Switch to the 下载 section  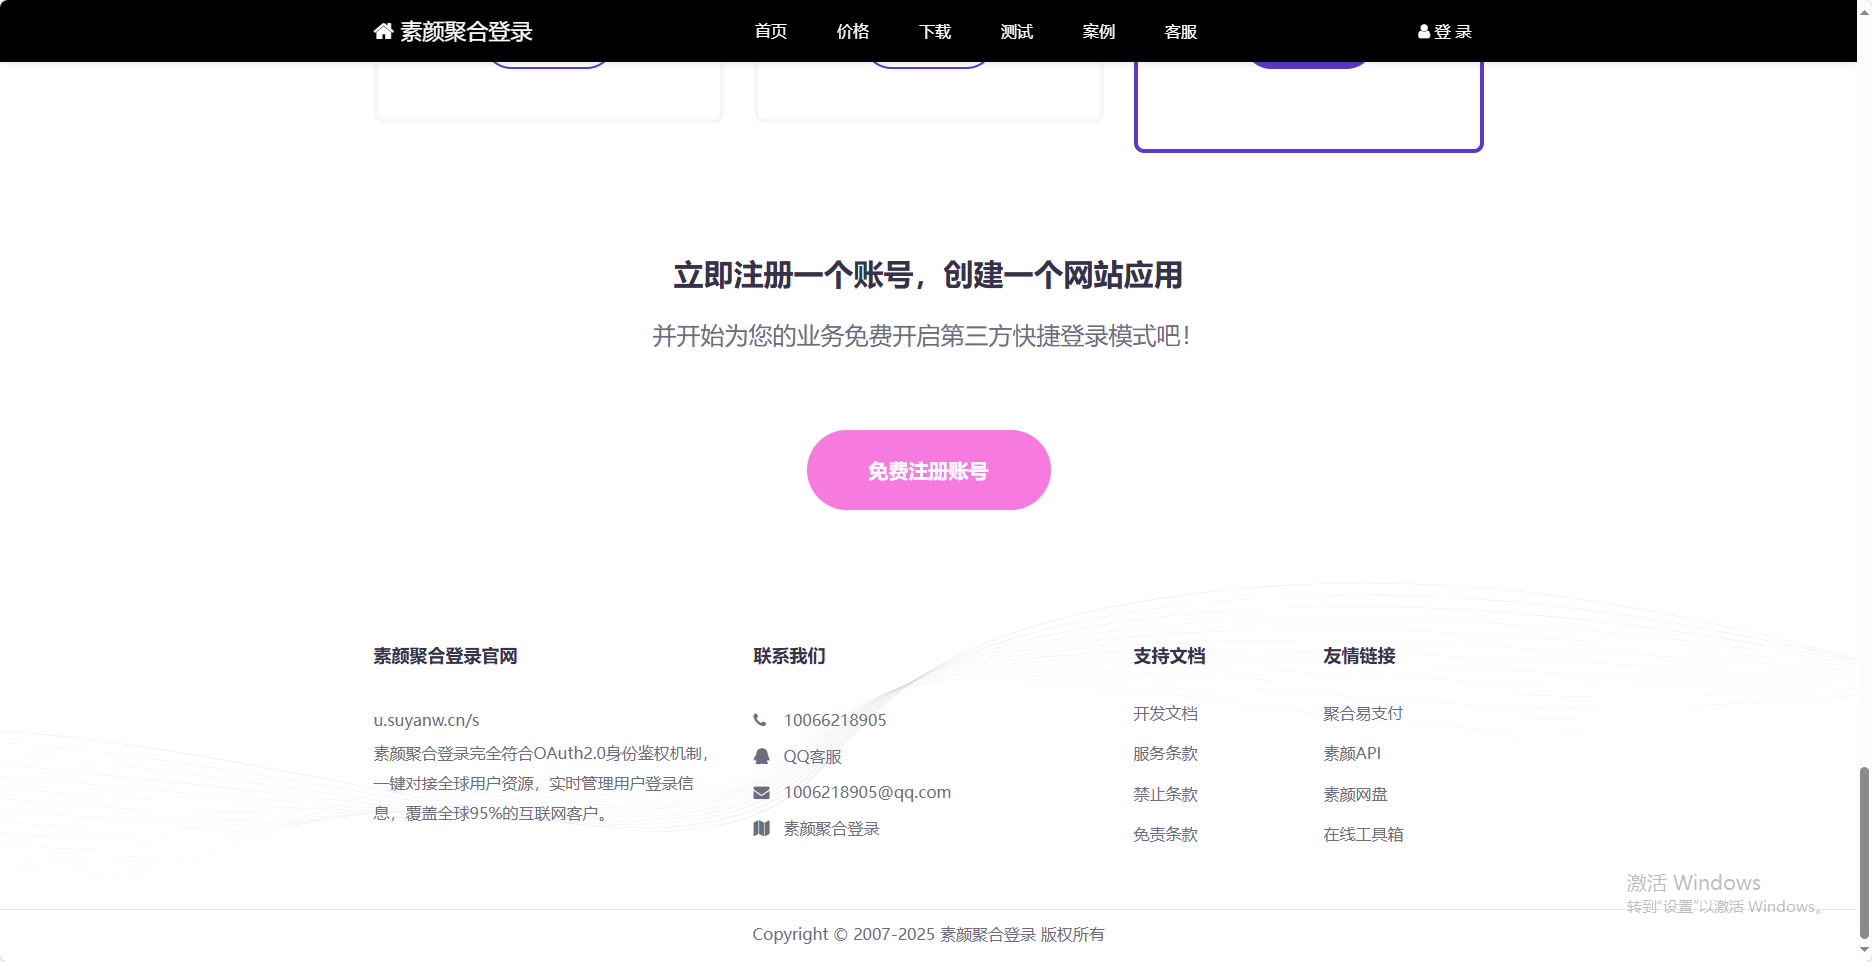(x=934, y=31)
